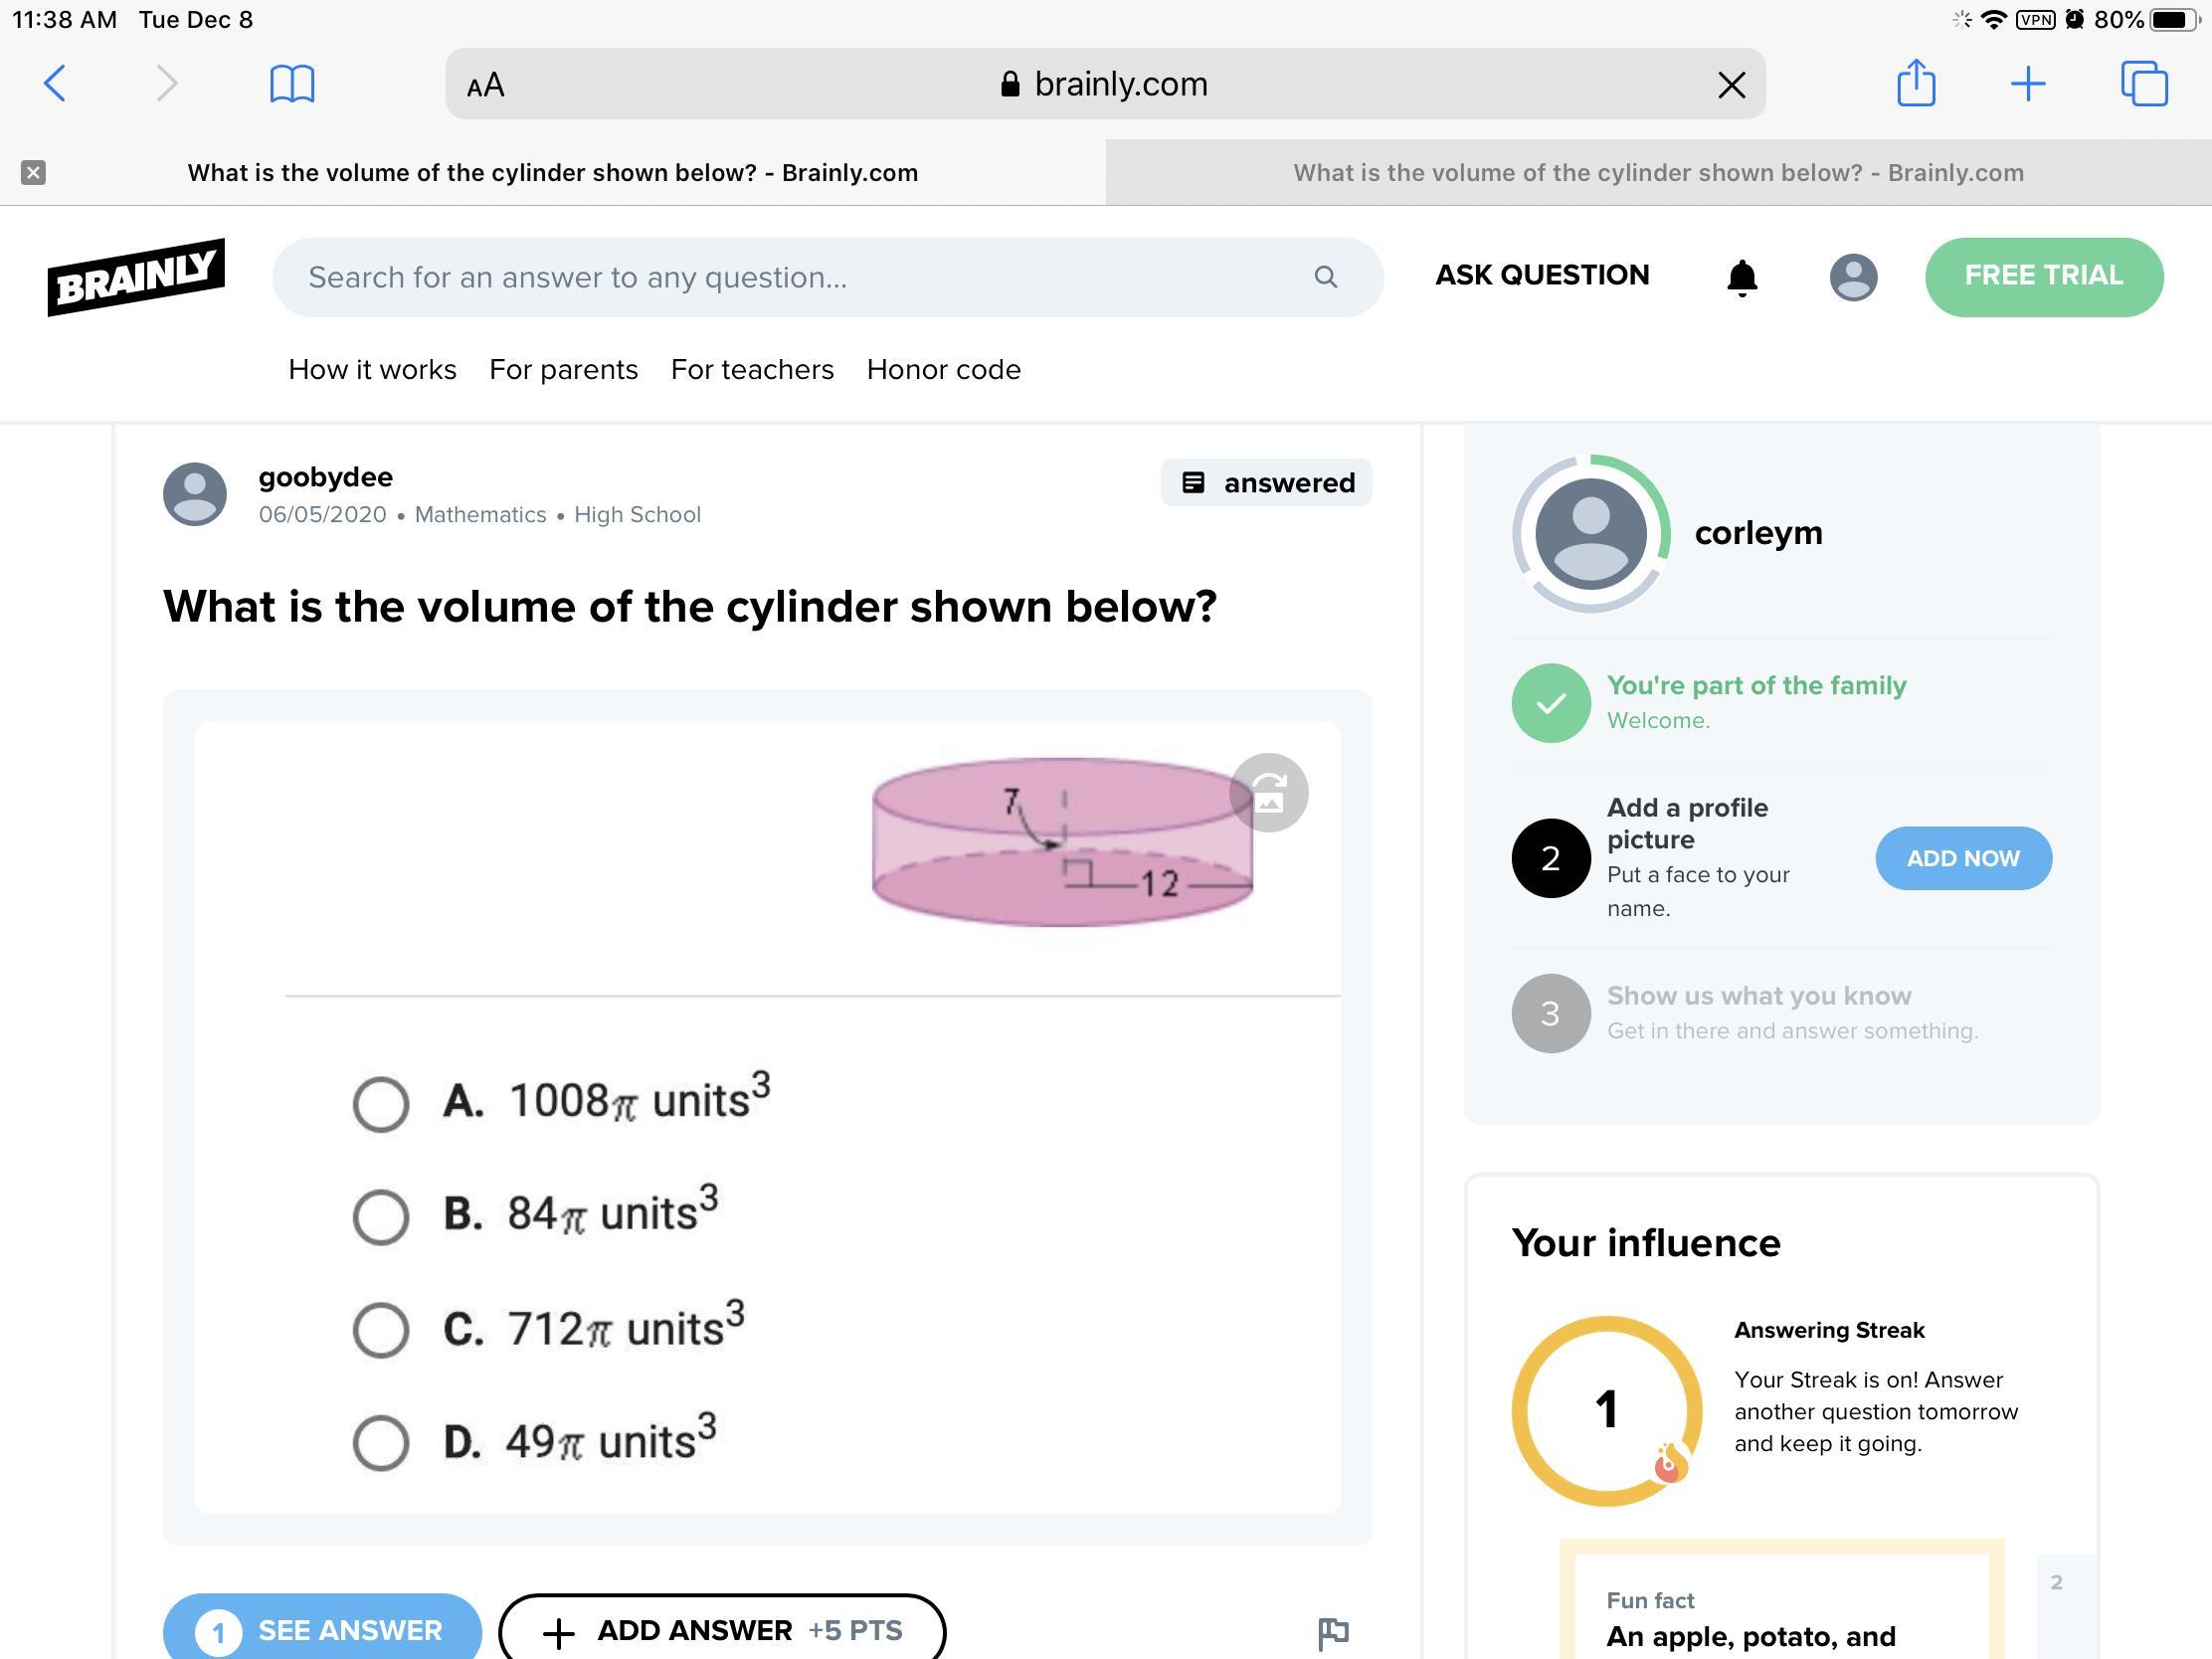The height and width of the screenshot is (1659, 2212).
Task: Tap the Safari back arrow
Action: coord(56,83)
